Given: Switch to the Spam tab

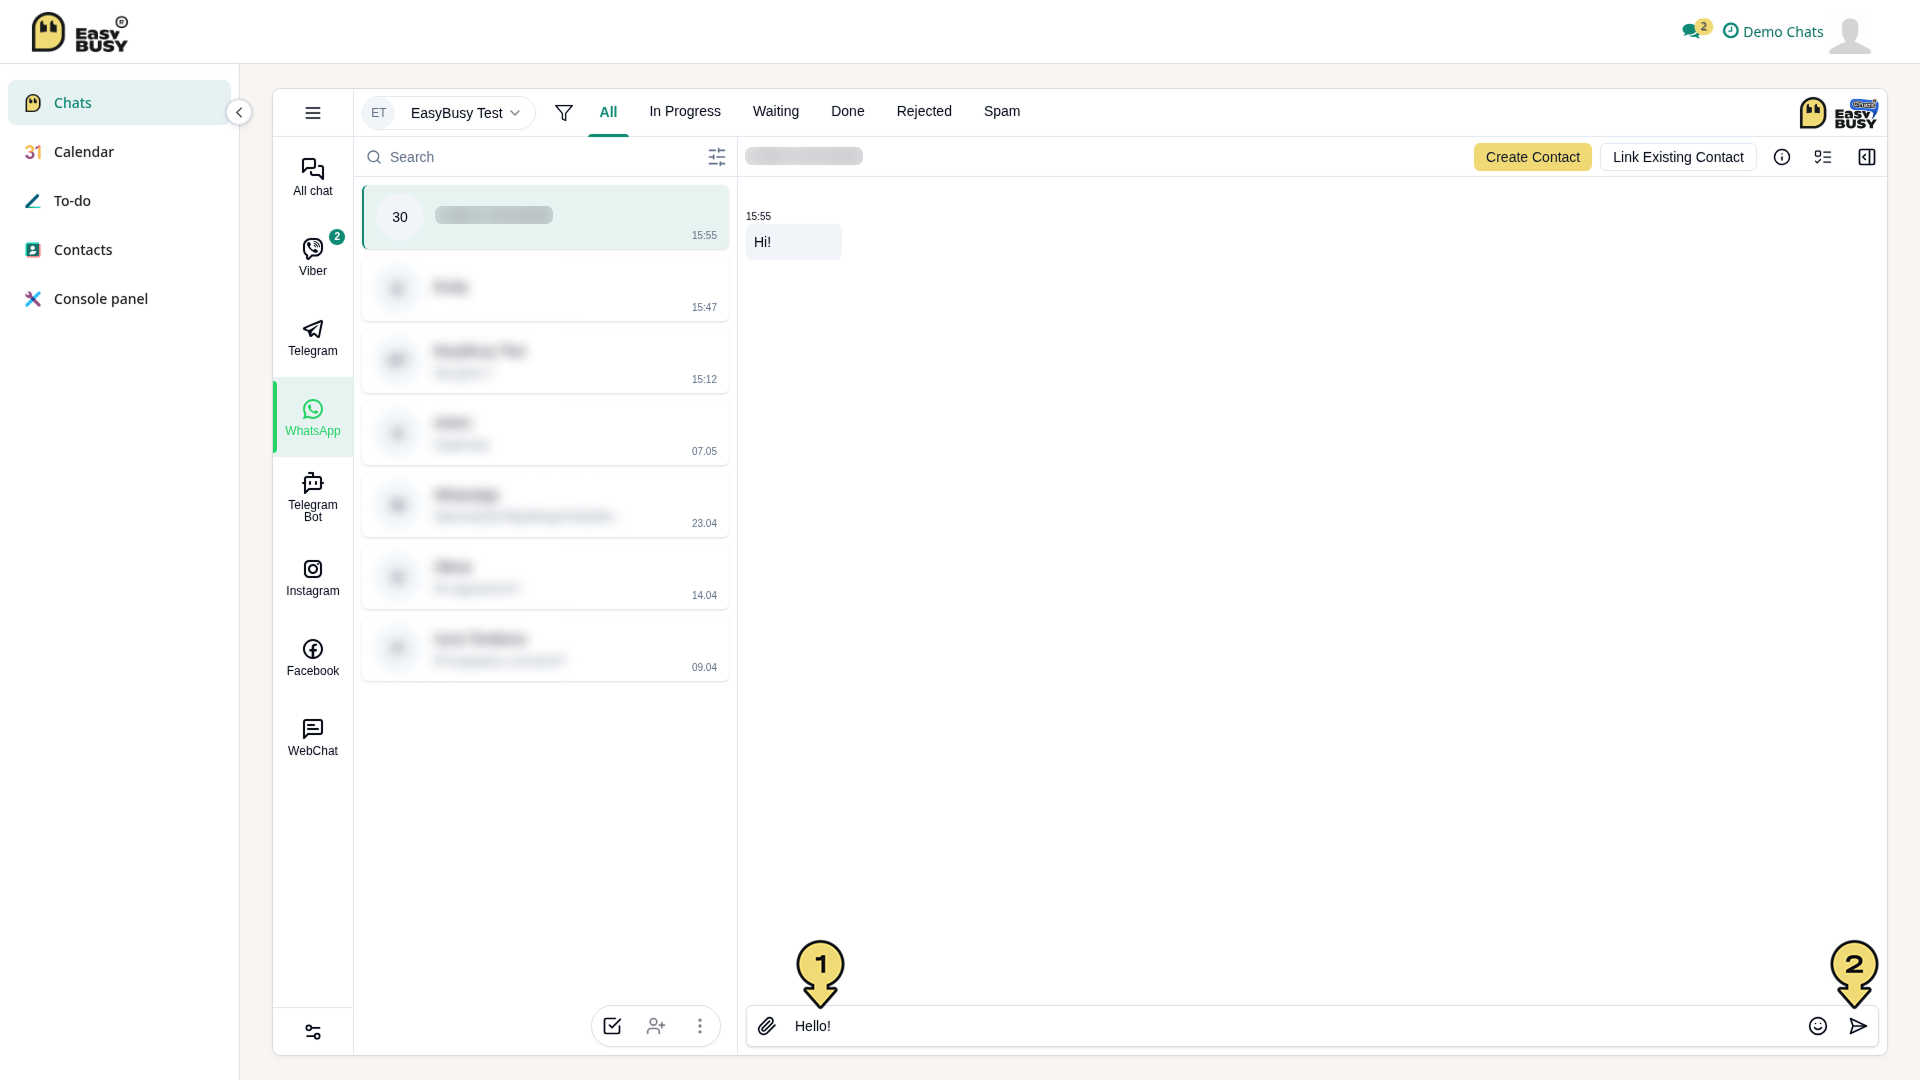Looking at the screenshot, I should pos(1002,111).
